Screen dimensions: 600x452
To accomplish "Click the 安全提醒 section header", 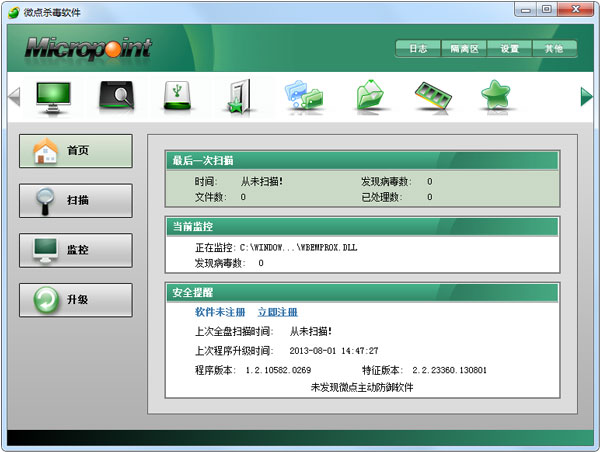I will 362,293.
